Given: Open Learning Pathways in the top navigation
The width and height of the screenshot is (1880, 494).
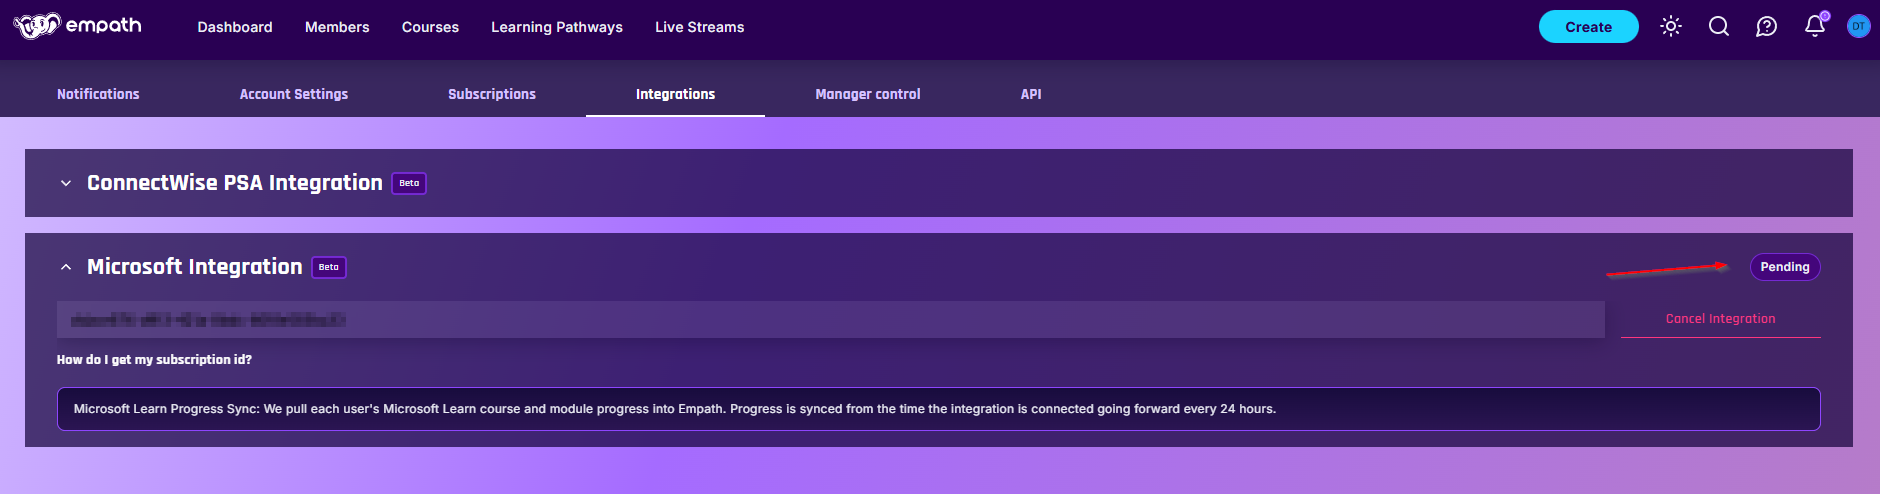Looking at the screenshot, I should pos(557,27).
